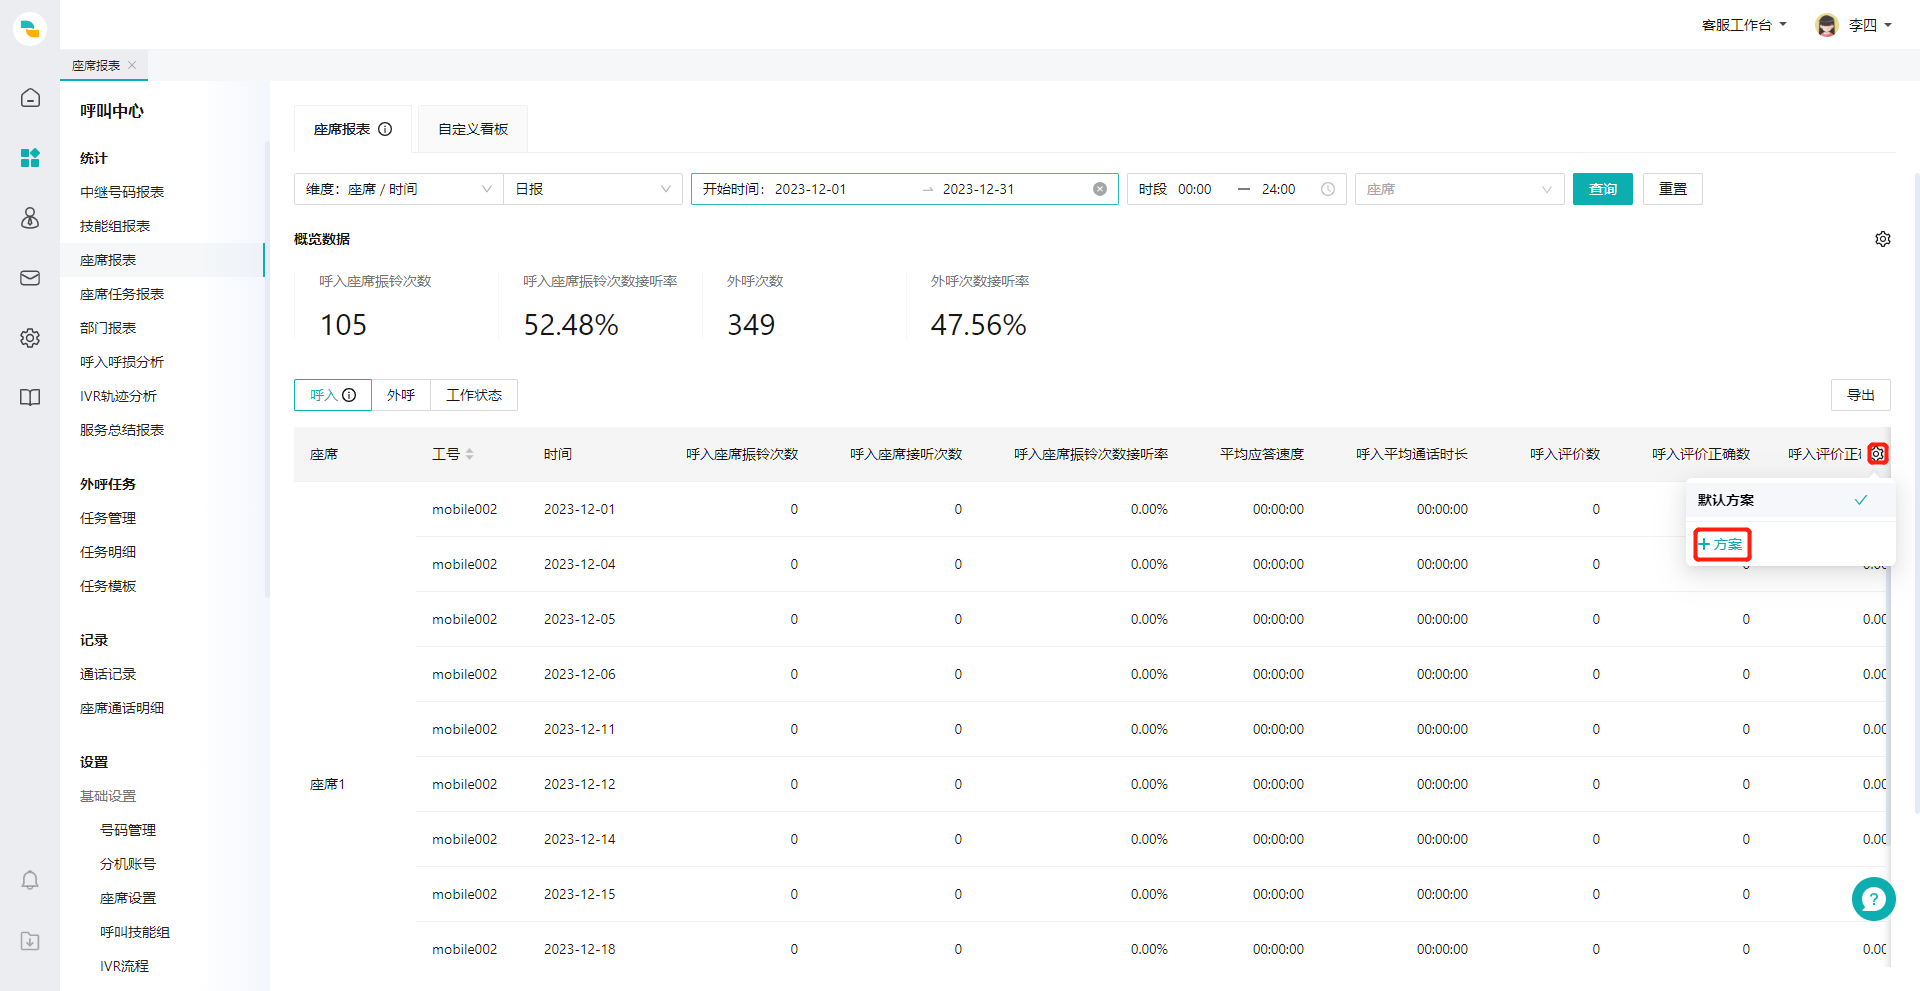The width and height of the screenshot is (1920, 991).
Task: Open IVR轨迹分析 in sidebar
Action: (x=118, y=396)
